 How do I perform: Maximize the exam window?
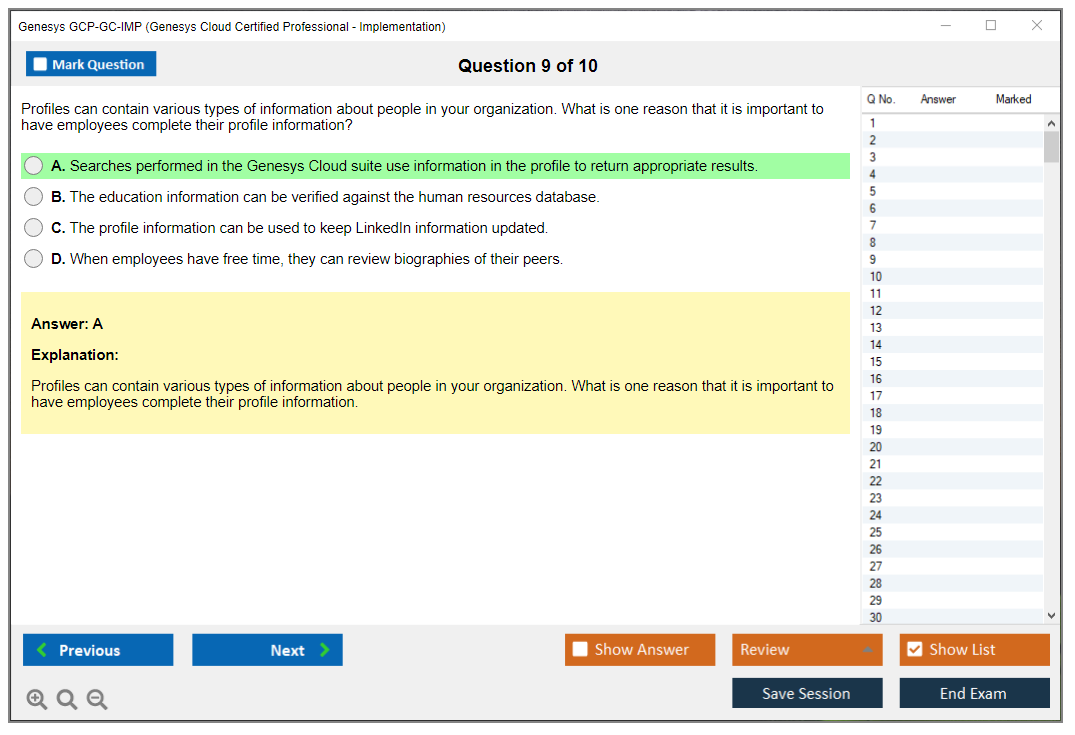[x=991, y=26]
